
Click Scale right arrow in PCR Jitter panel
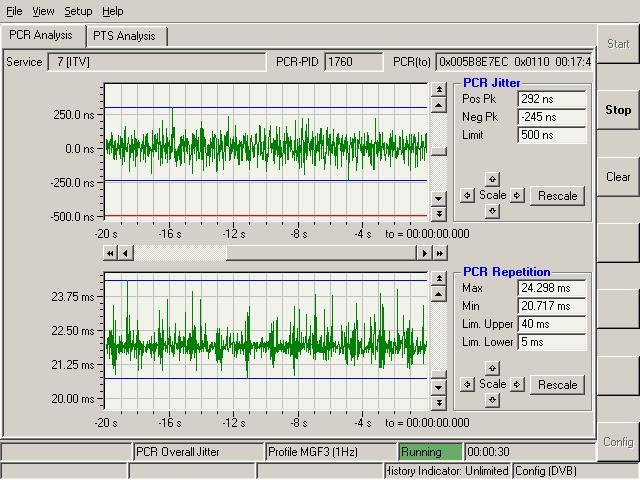[x=517, y=195]
